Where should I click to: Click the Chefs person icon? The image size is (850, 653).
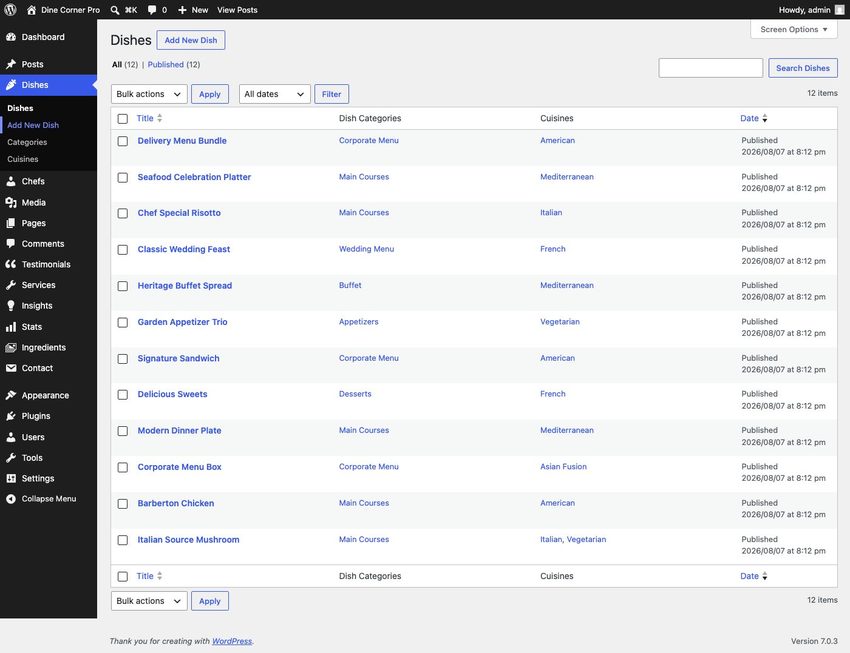click(x=11, y=181)
